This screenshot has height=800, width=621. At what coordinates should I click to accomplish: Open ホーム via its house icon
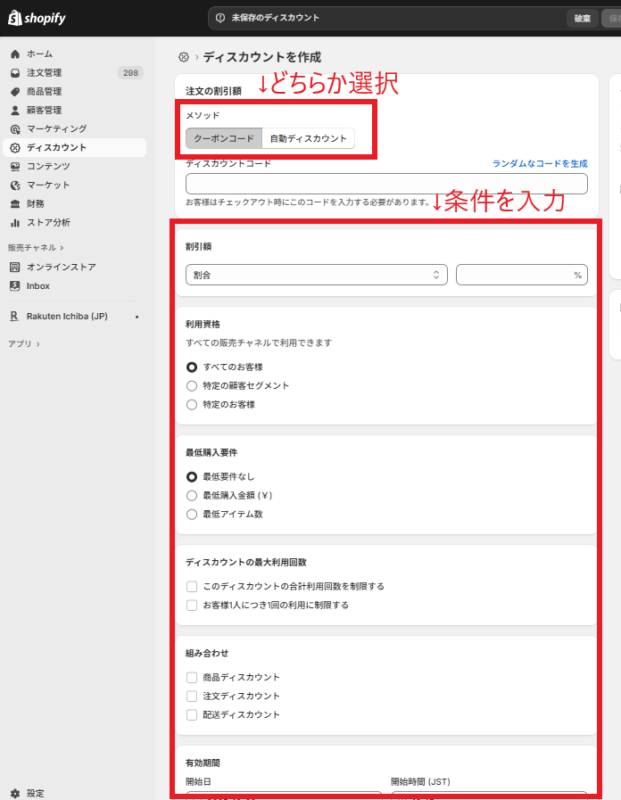(x=15, y=54)
